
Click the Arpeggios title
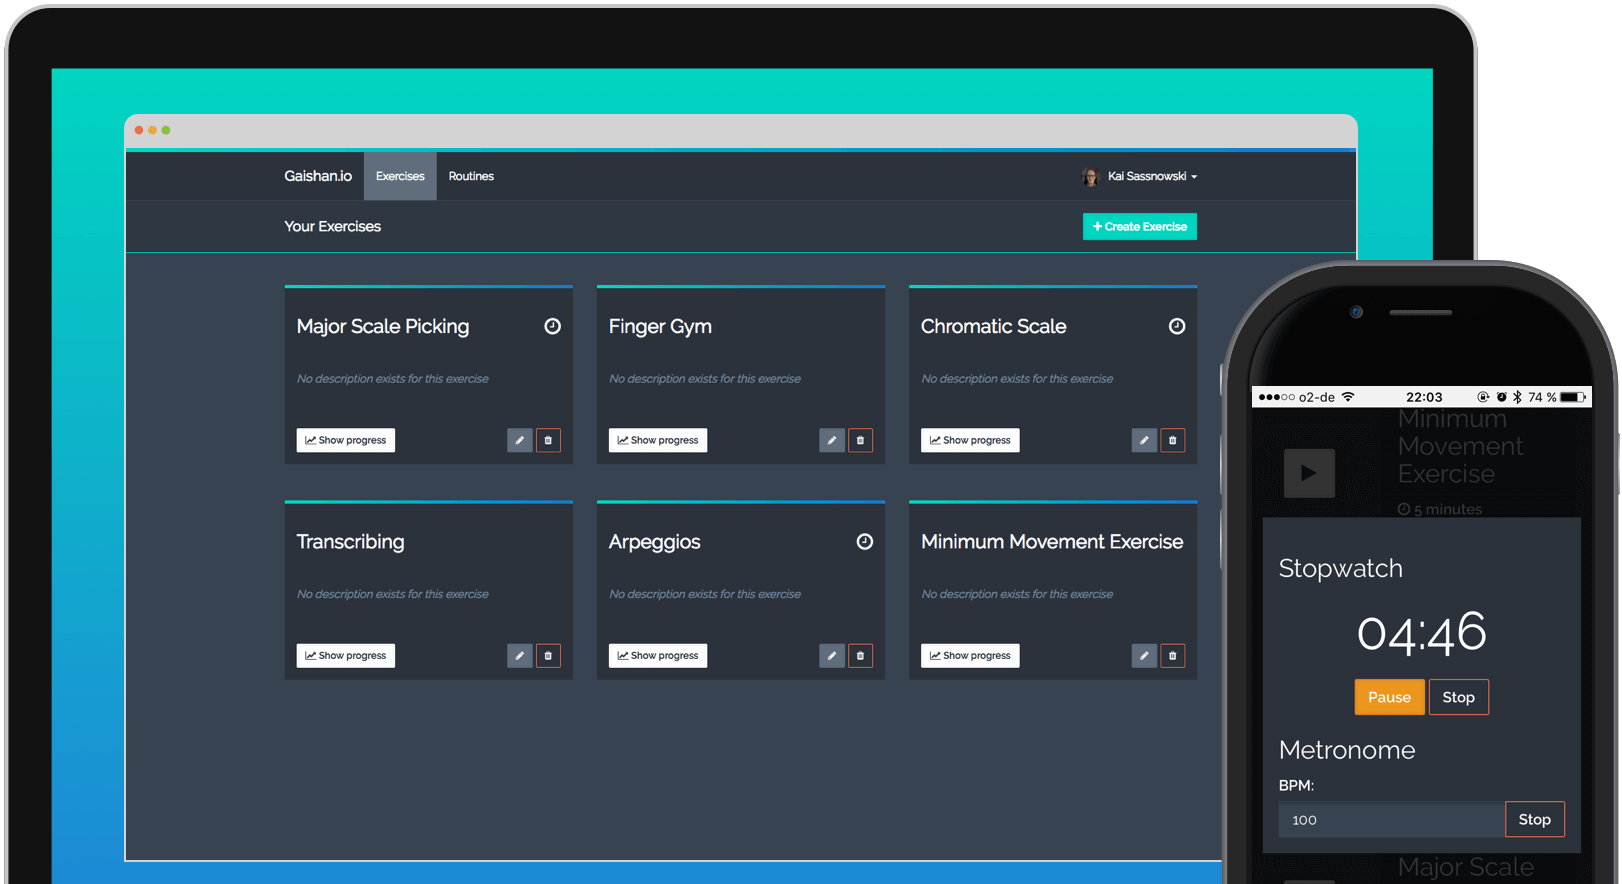click(655, 542)
